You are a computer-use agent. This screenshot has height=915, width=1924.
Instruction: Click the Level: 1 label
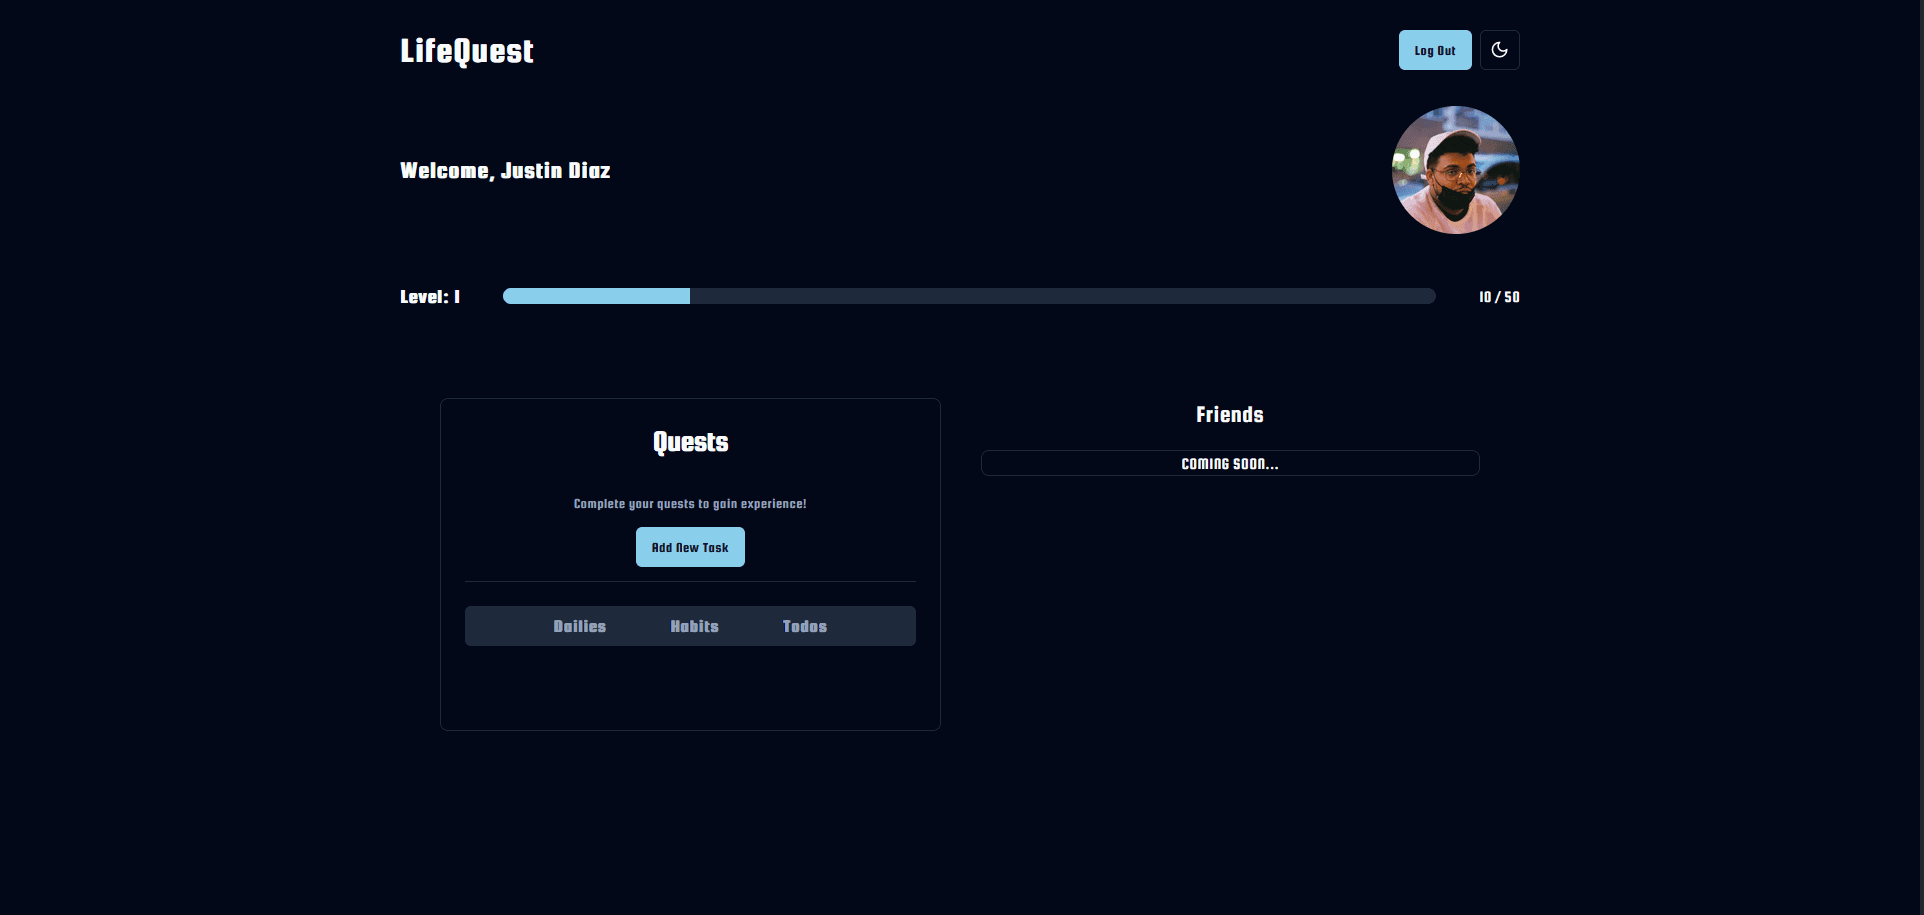(430, 297)
